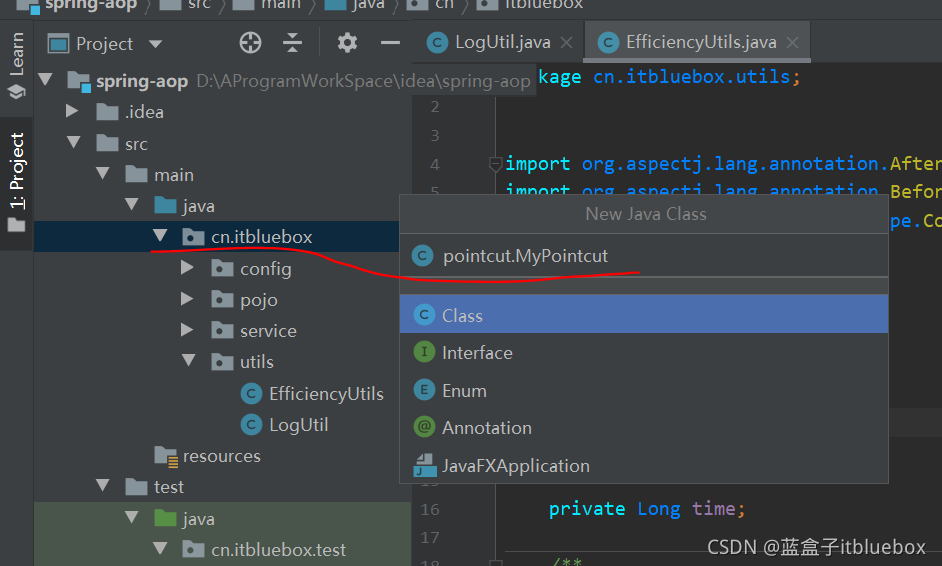The width and height of the screenshot is (942, 566).
Task: Click the service package folder icon
Action: 222,330
